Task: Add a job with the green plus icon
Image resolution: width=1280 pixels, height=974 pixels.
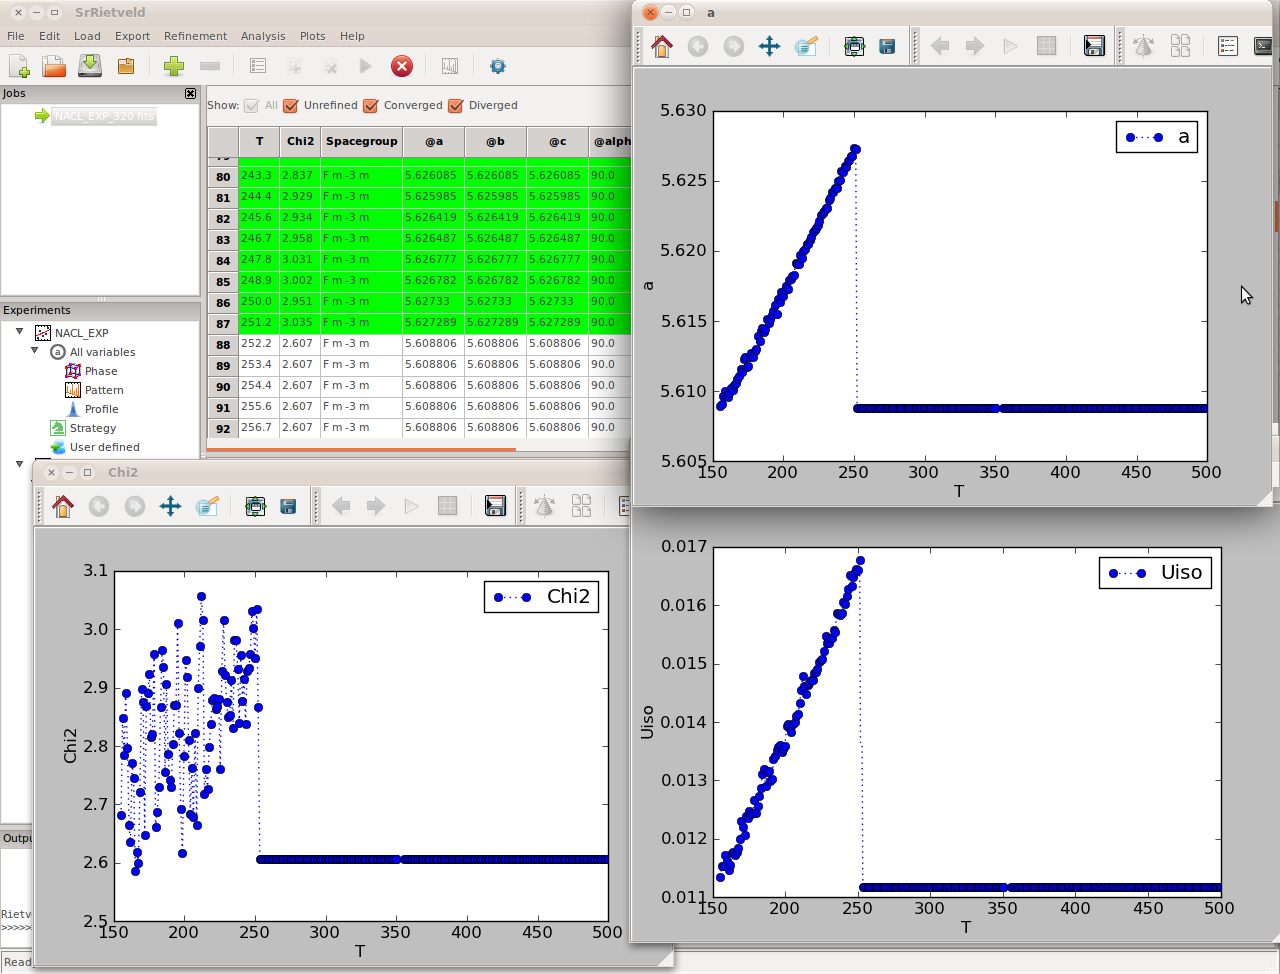Action: click(174, 66)
